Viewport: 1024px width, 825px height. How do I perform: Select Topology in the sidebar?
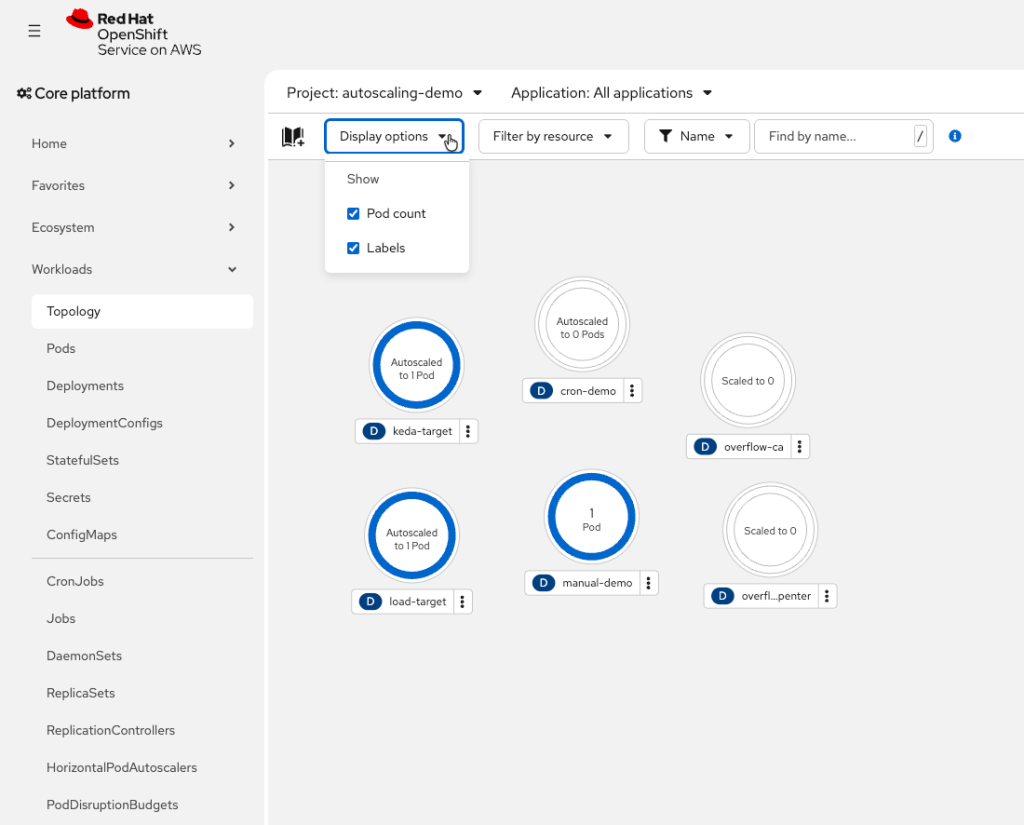point(142,312)
